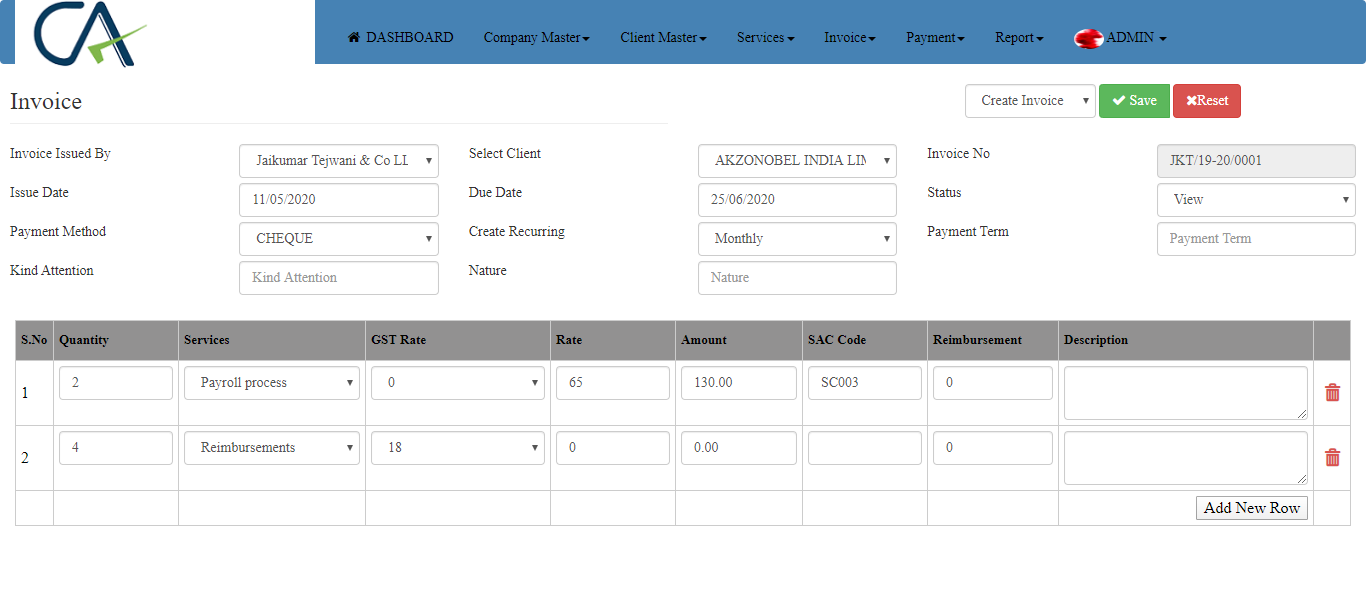The width and height of the screenshot is (1371, 608).
Task: Open the Company Master menu
Action: 536,37
